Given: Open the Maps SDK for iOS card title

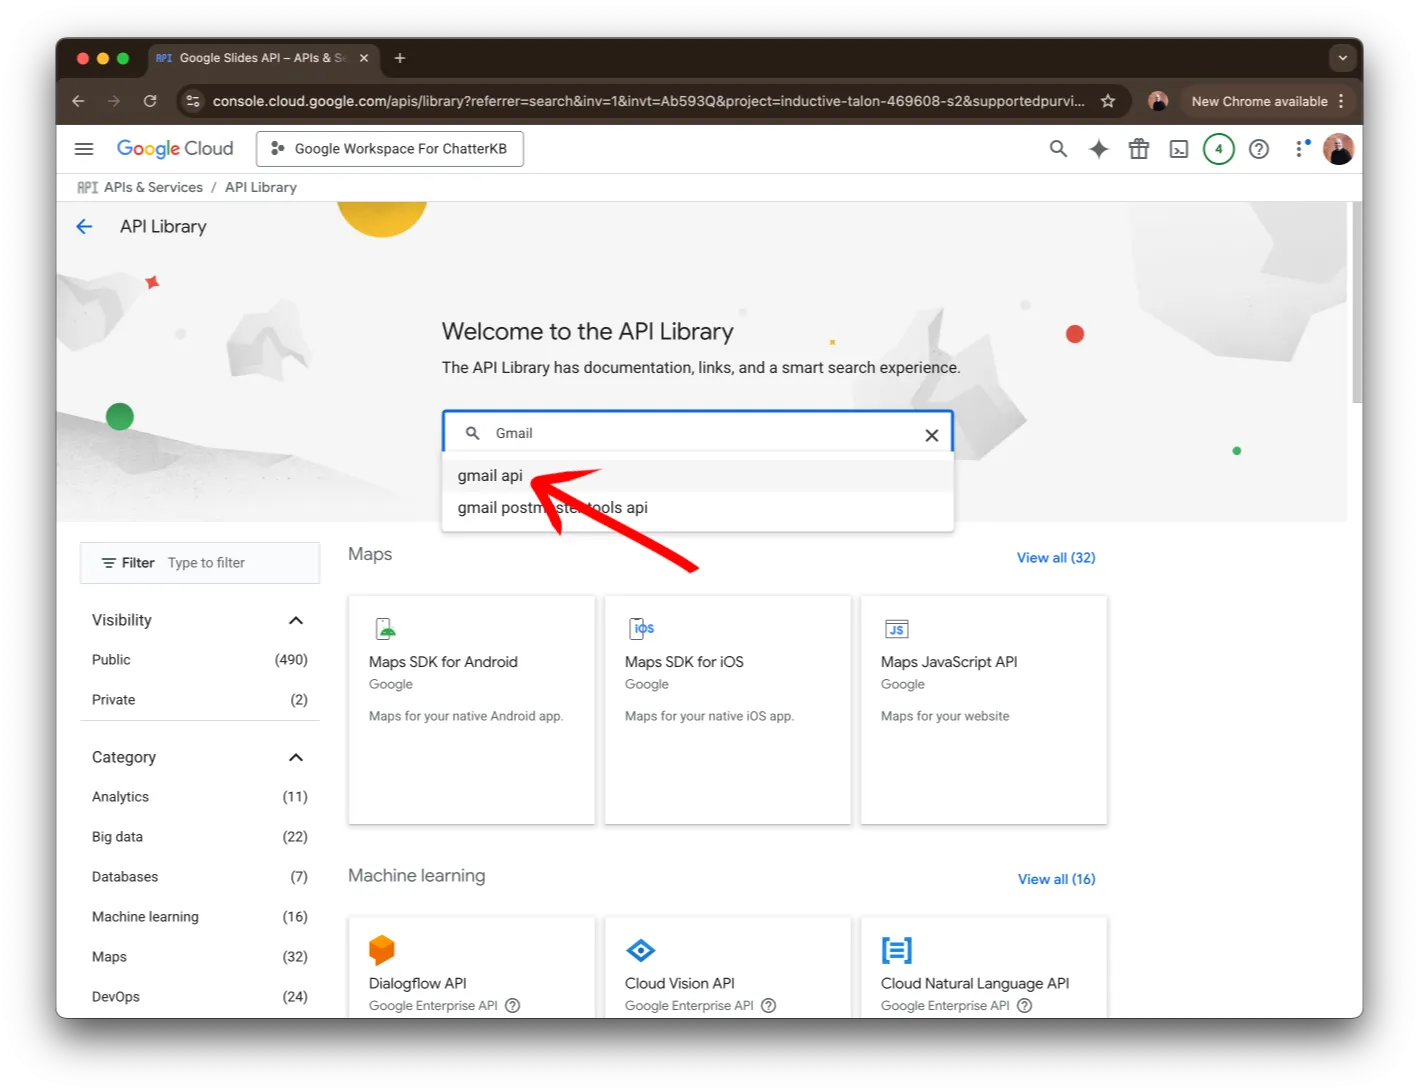Looking at the screenshot, I should (x=684, y=662).
